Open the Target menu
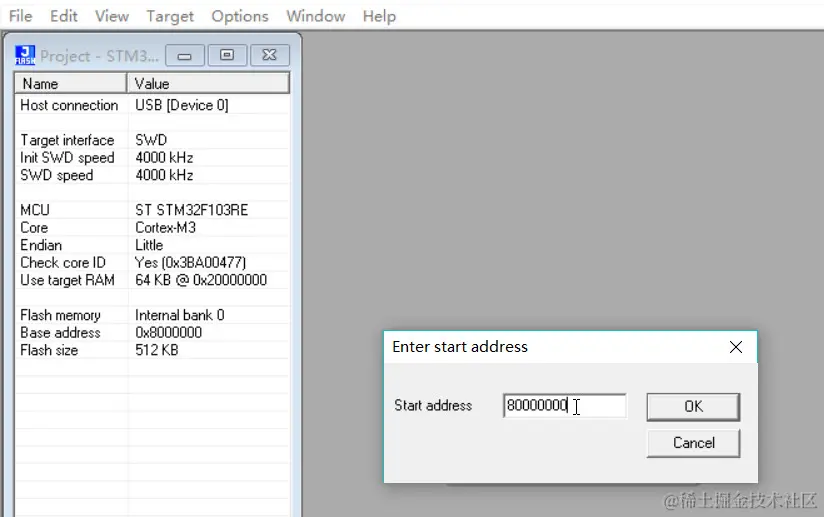The height and width of the screenshot is (517, 824). [170, 16]
